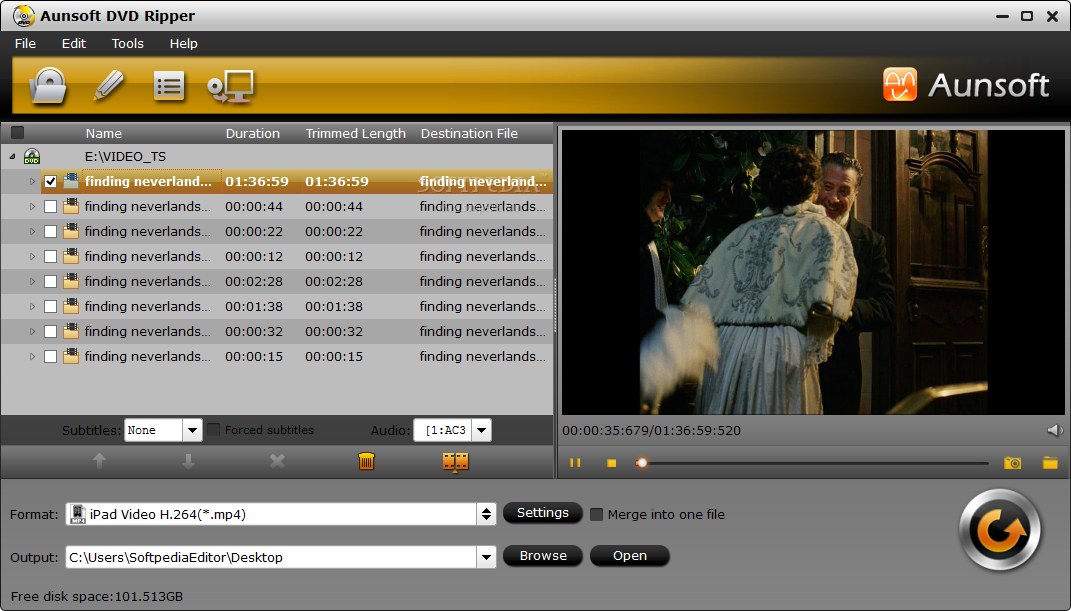Image resolution: width=1071 pixels, height=611 pixels.
Task: Click the disc-to-computer toolbar icon
Action: click(x=231, y=86)
